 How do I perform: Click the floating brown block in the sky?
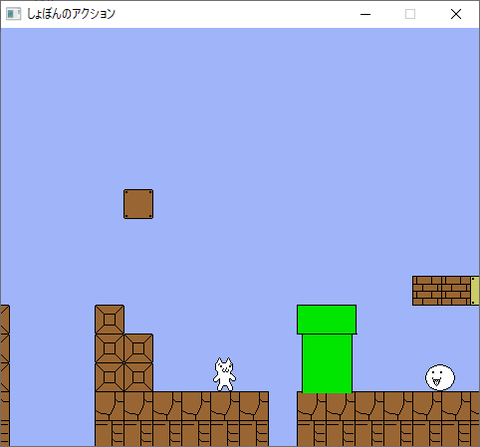pos(138,204)
